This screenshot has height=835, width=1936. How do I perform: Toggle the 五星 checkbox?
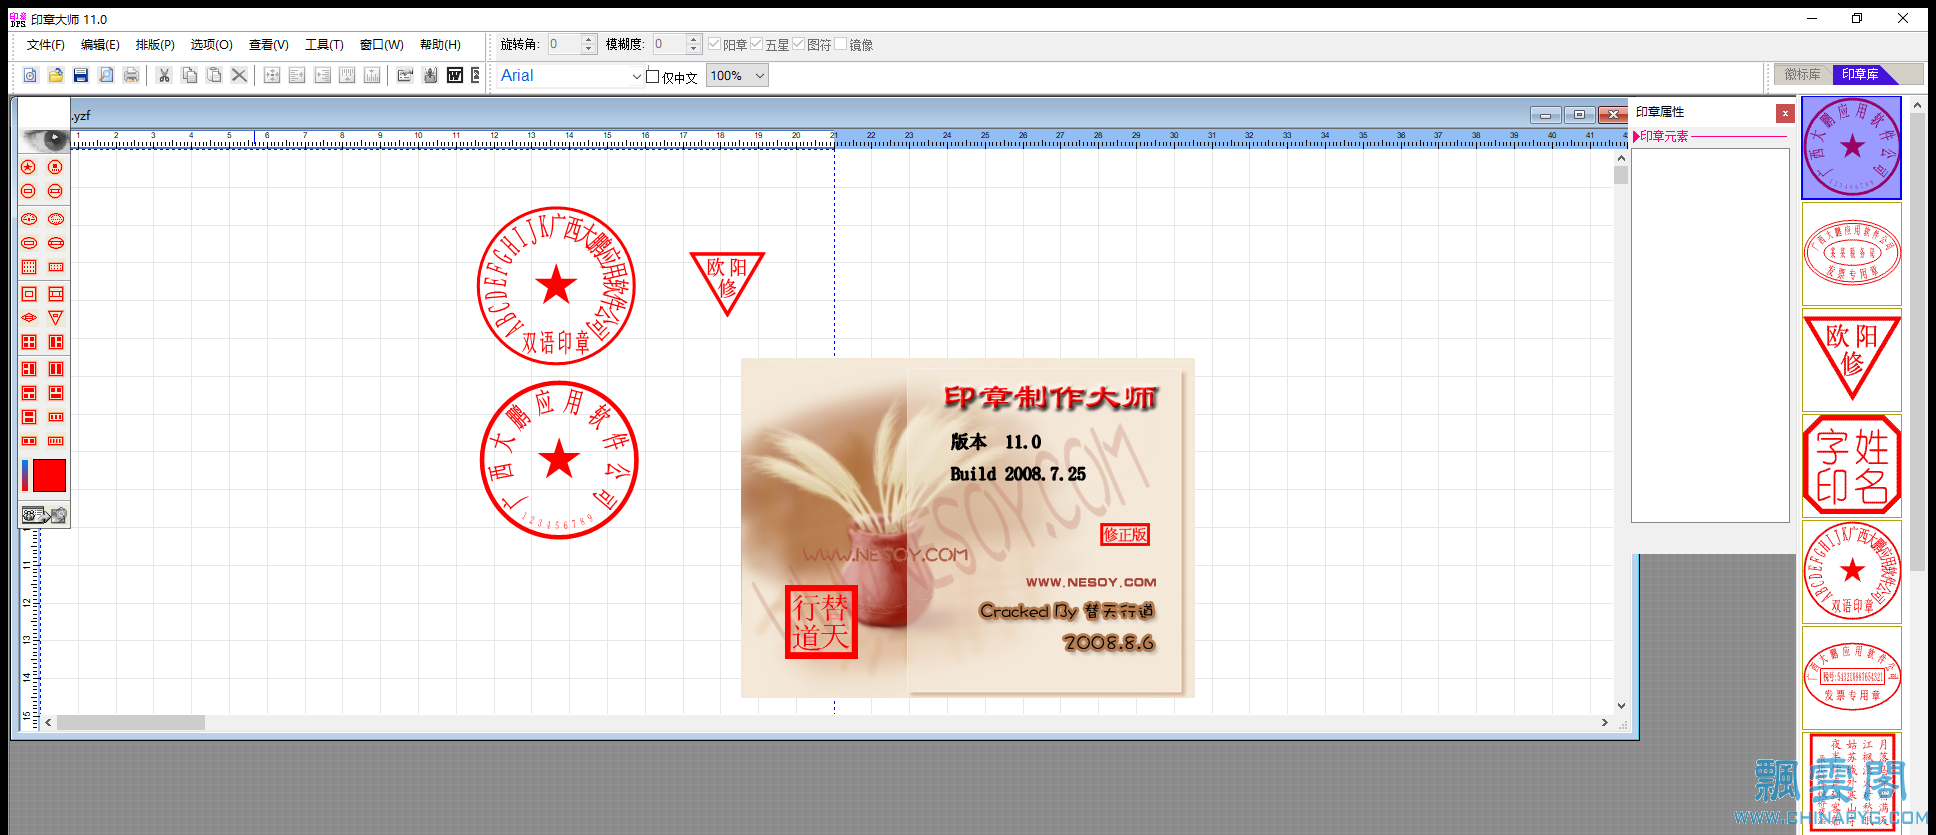point(756,44)
